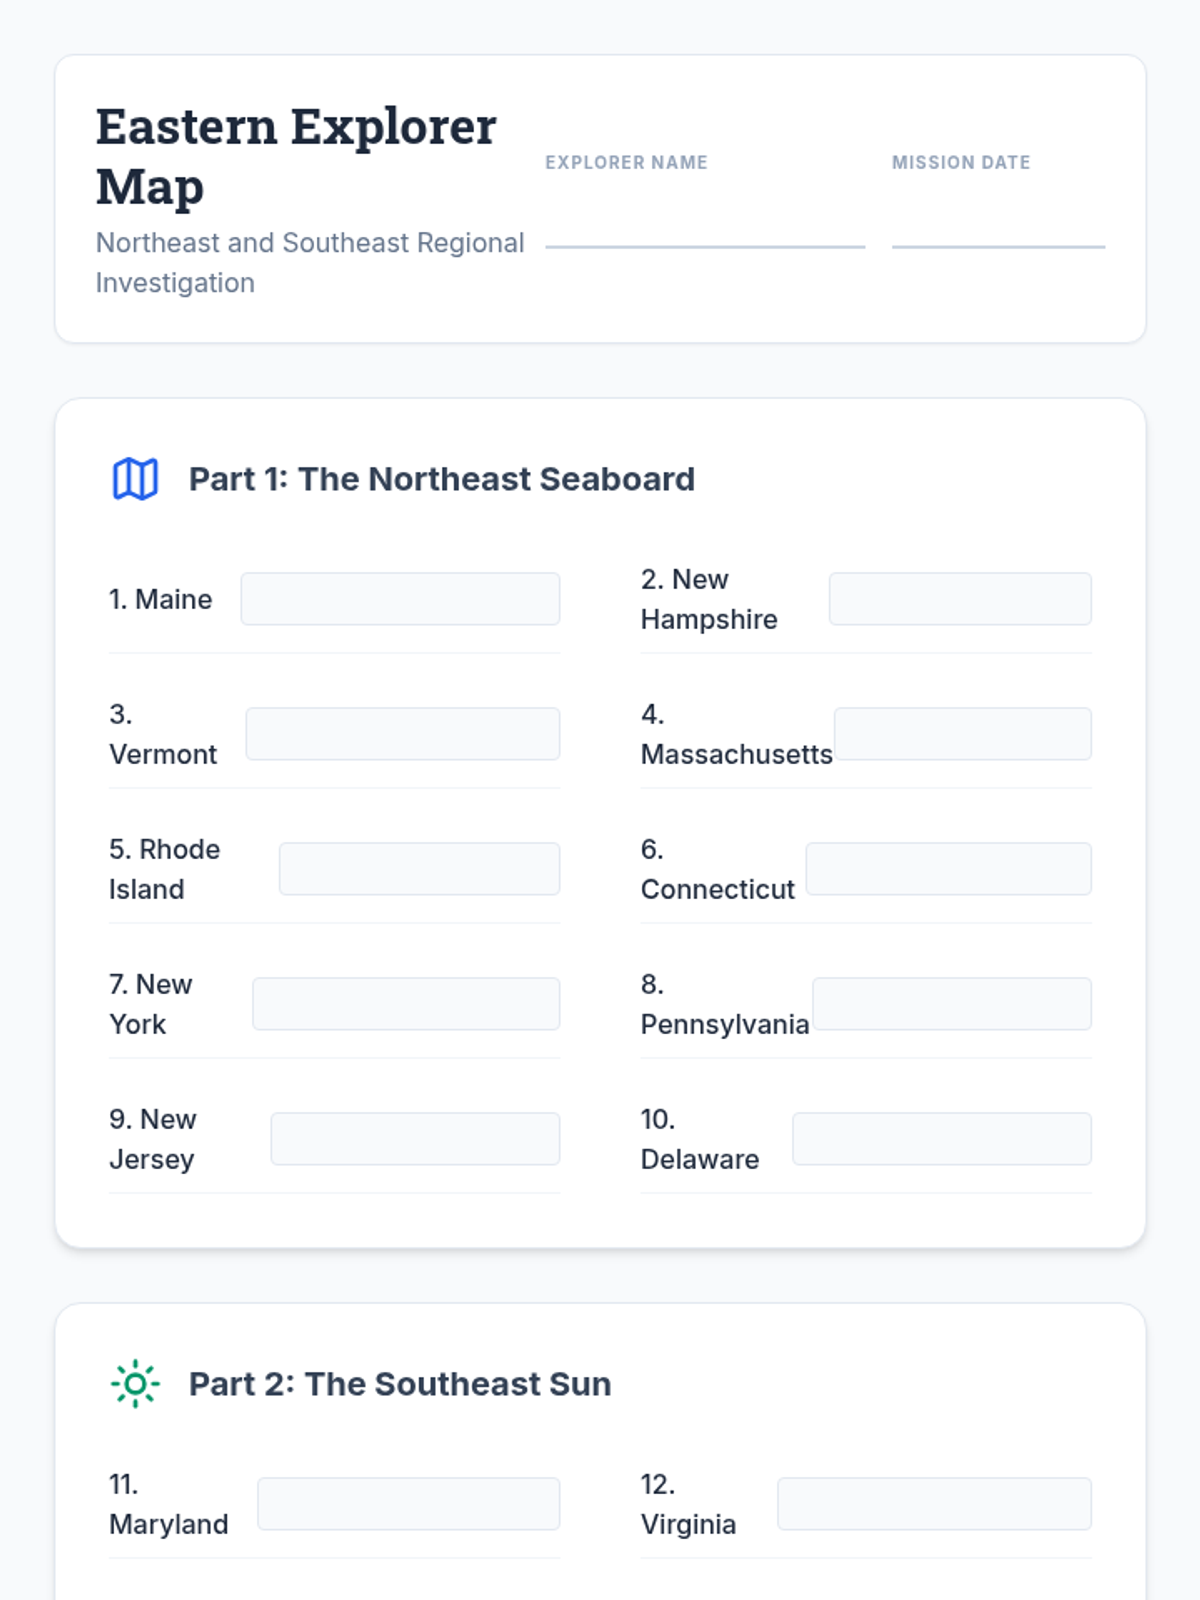Click the Part 2: The Southeast Sun heading
1200x1600 pixels.
click(x=400, y=1384)
